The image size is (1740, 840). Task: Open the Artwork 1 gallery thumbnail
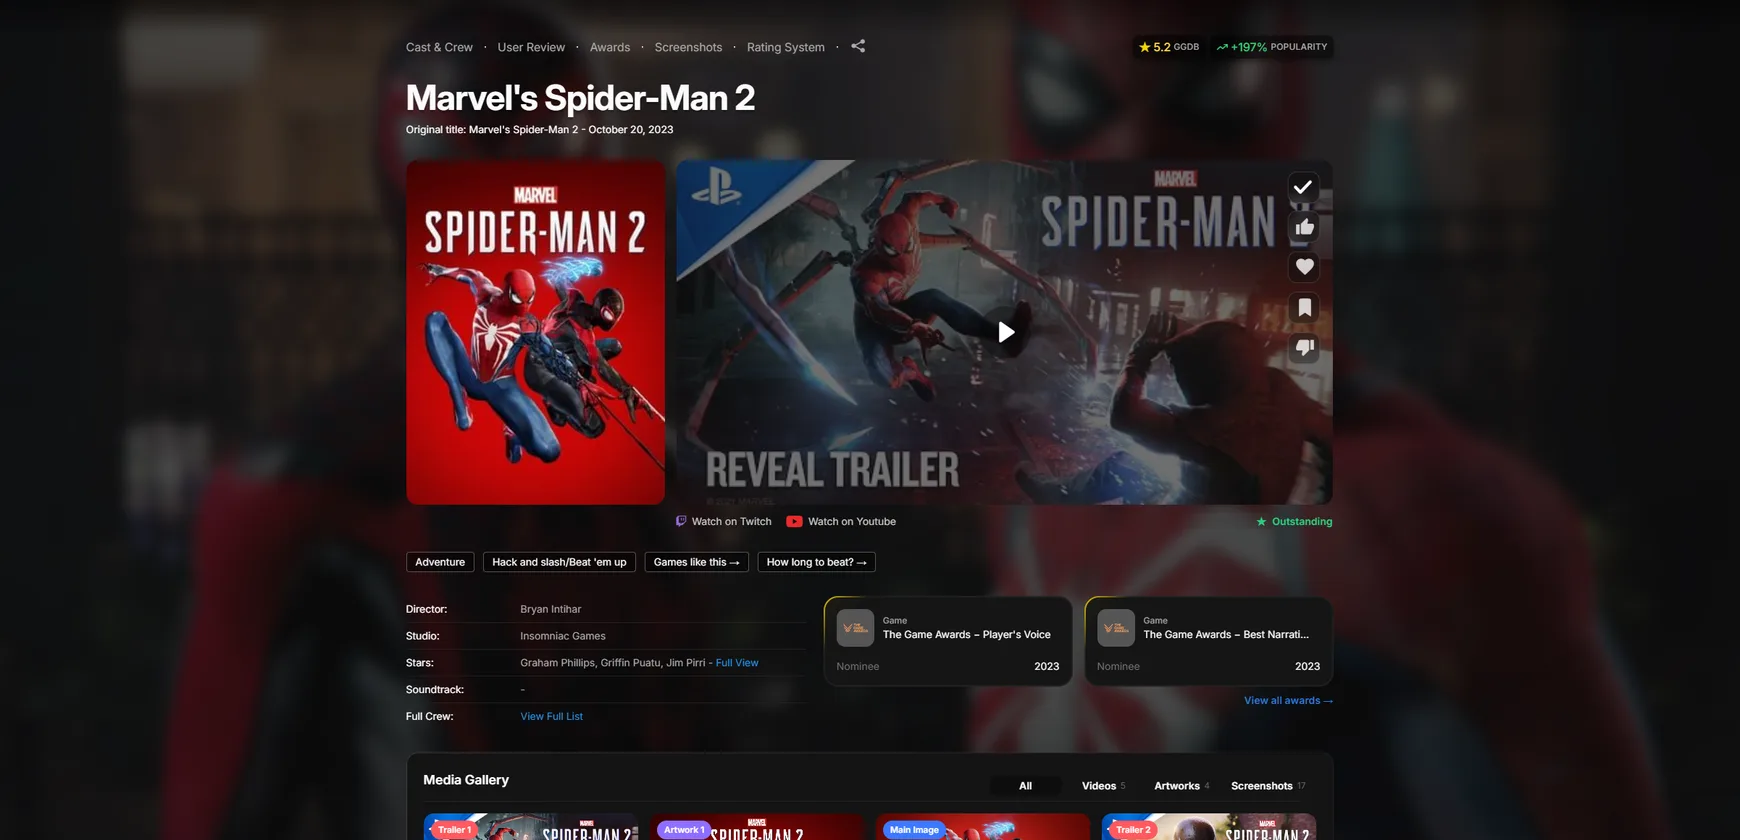click(x=757, y=827)
